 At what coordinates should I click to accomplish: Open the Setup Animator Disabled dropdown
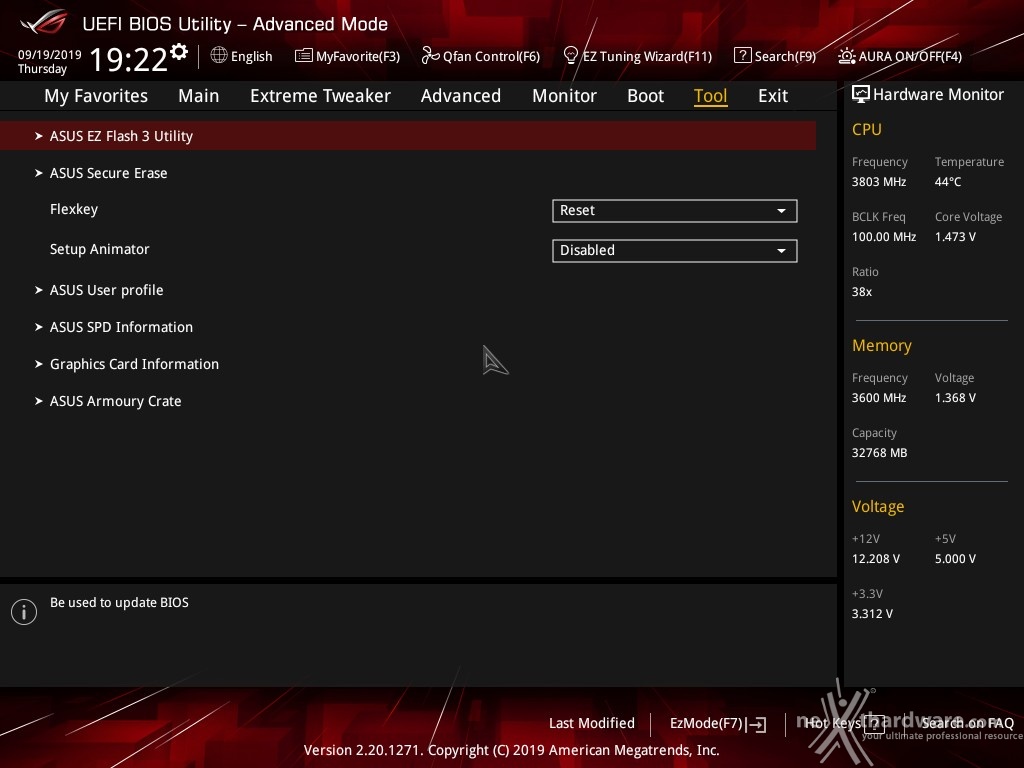[x=675, y=251]
